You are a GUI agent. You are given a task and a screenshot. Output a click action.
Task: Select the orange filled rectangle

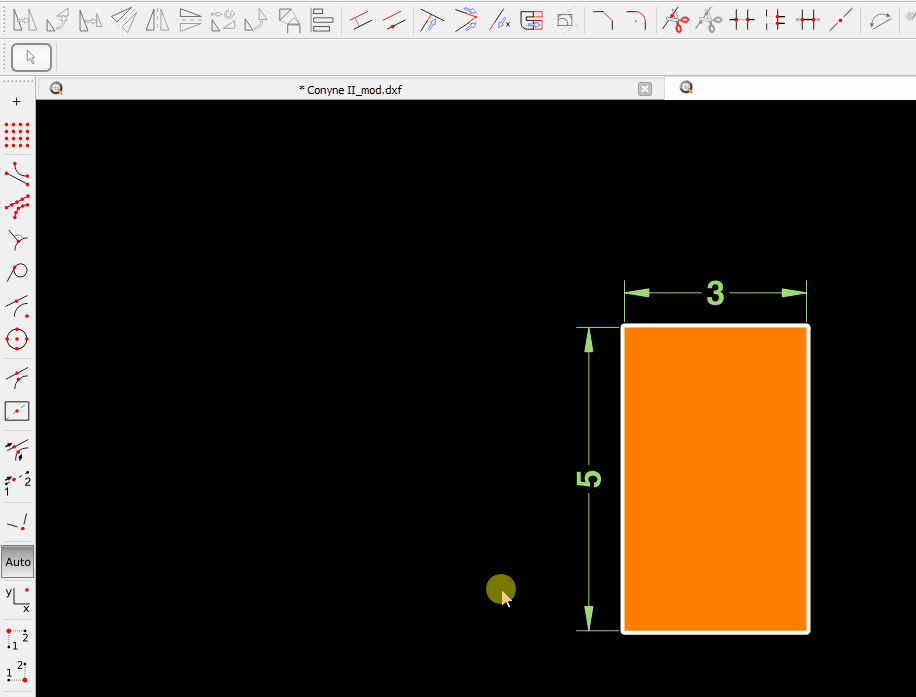715,479
